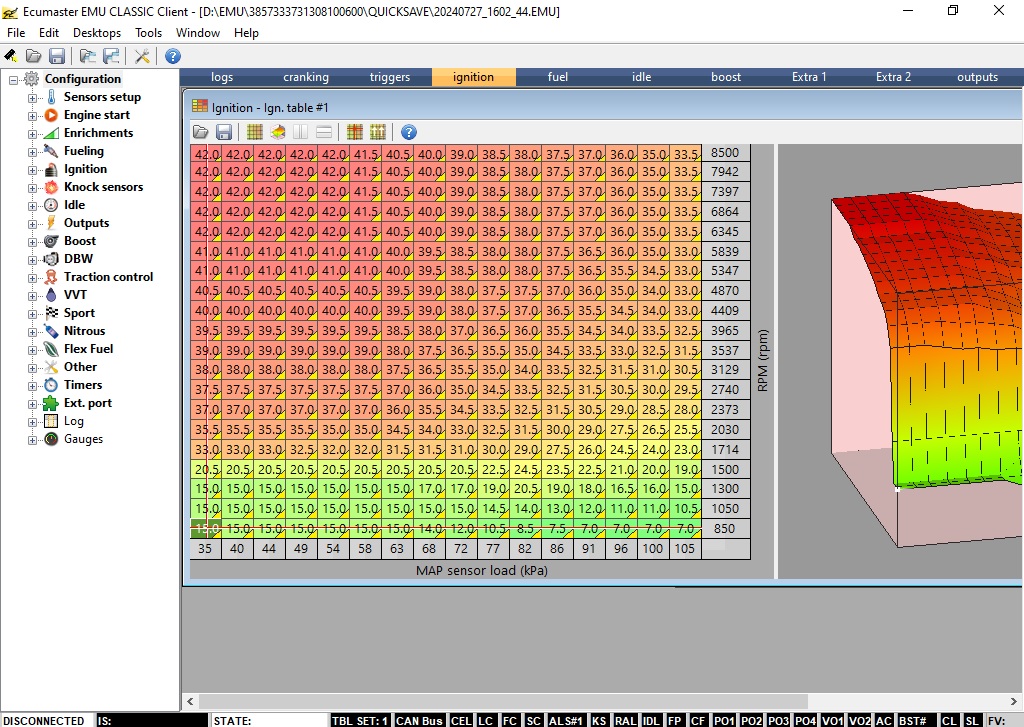Select the Configuration tree label
Viewport: 1024px width, 727px height.
(83, 79)
